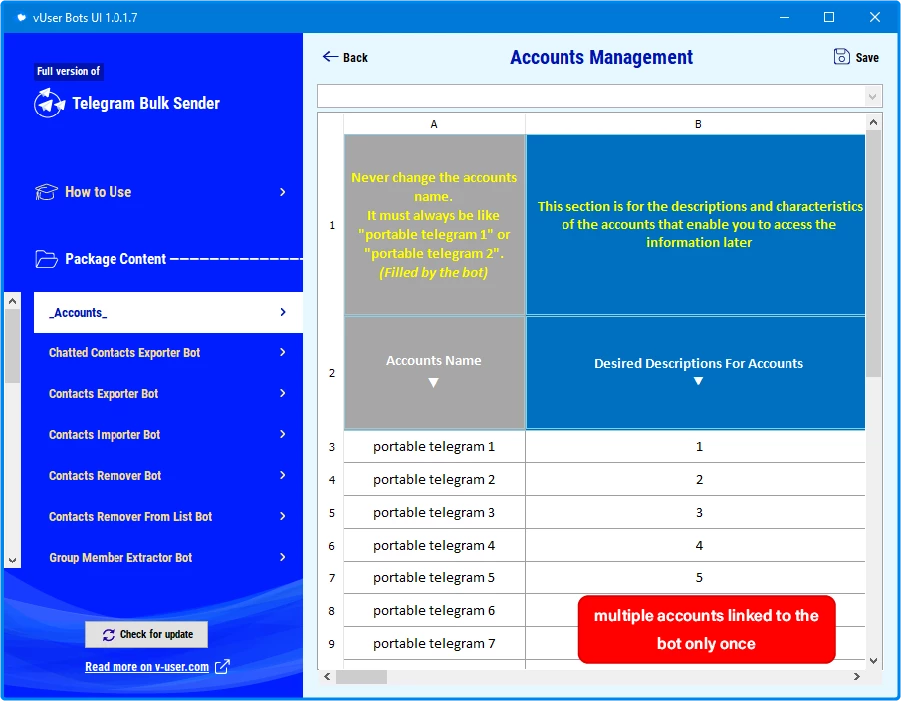Click the Back arrow icon
901x701 pixels.
[x=330, y=56]
